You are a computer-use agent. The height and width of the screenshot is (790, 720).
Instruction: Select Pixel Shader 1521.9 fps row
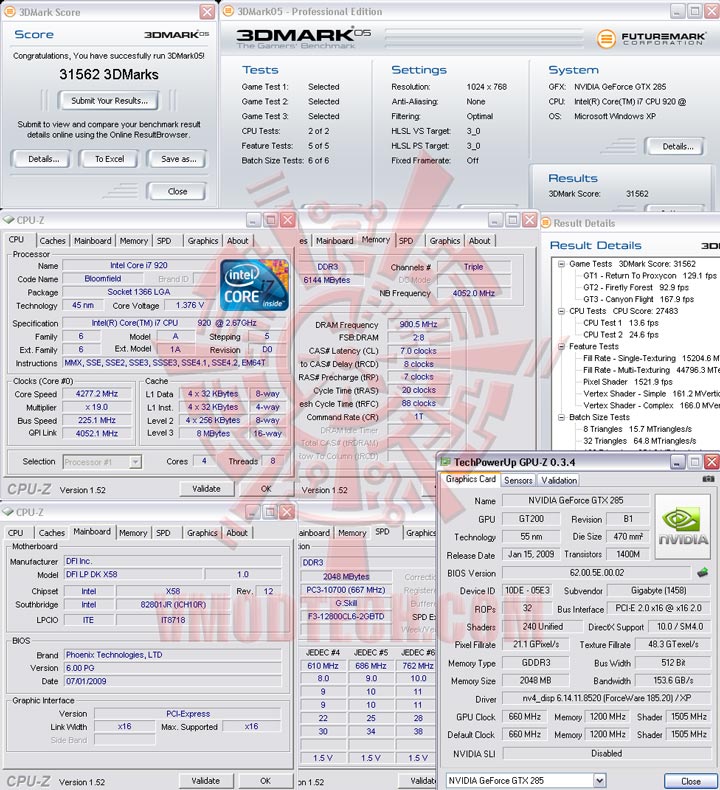click(x=628, y=382)
